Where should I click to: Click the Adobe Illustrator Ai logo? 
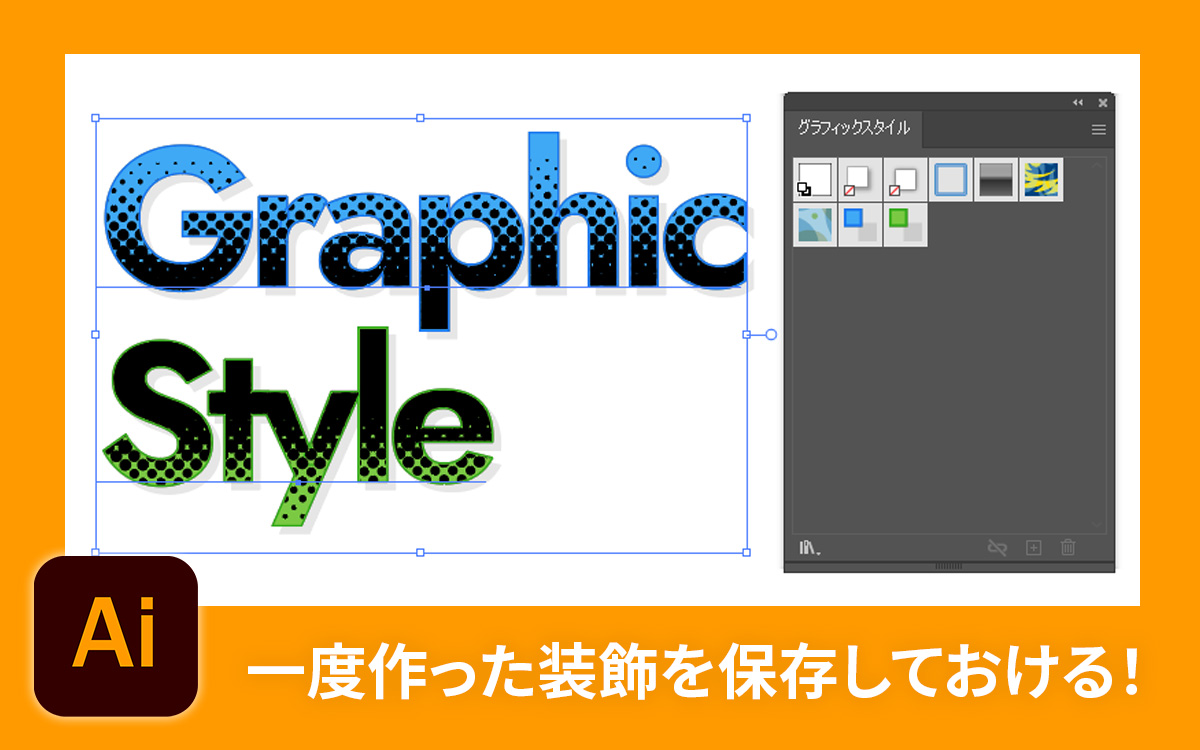115,636
